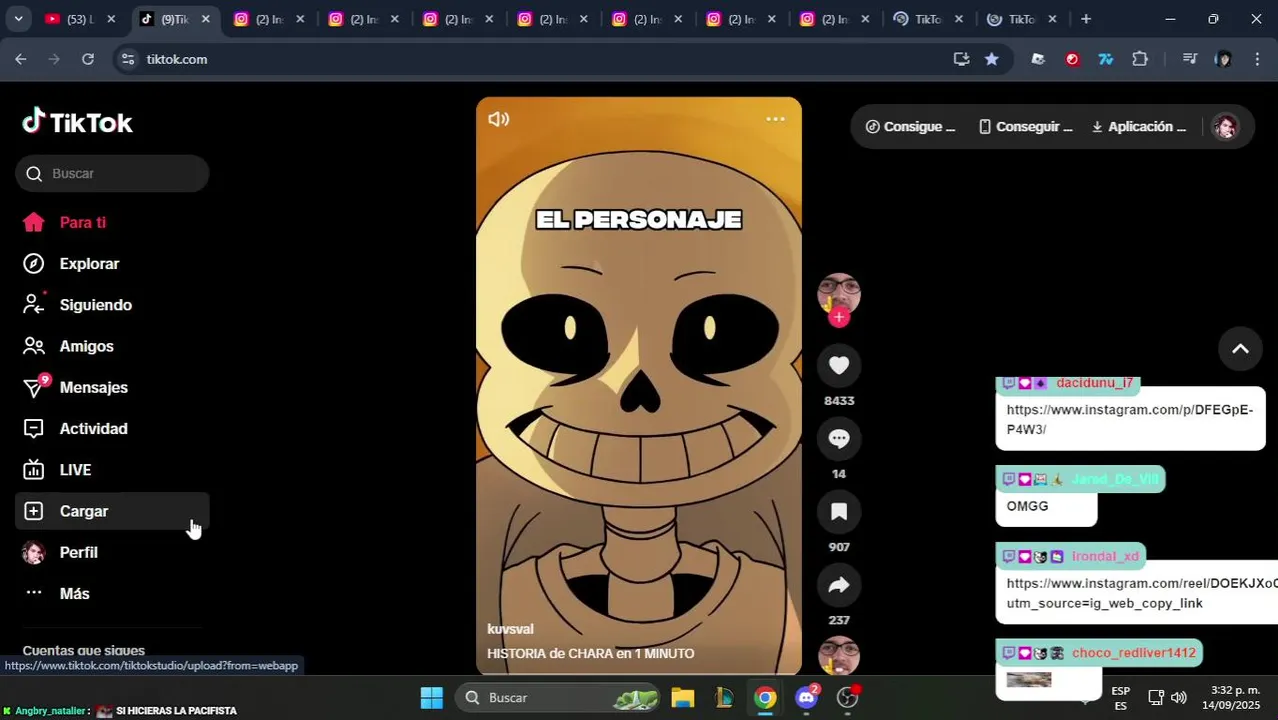Open a new browser tab with the plus

pos(1086,19)
